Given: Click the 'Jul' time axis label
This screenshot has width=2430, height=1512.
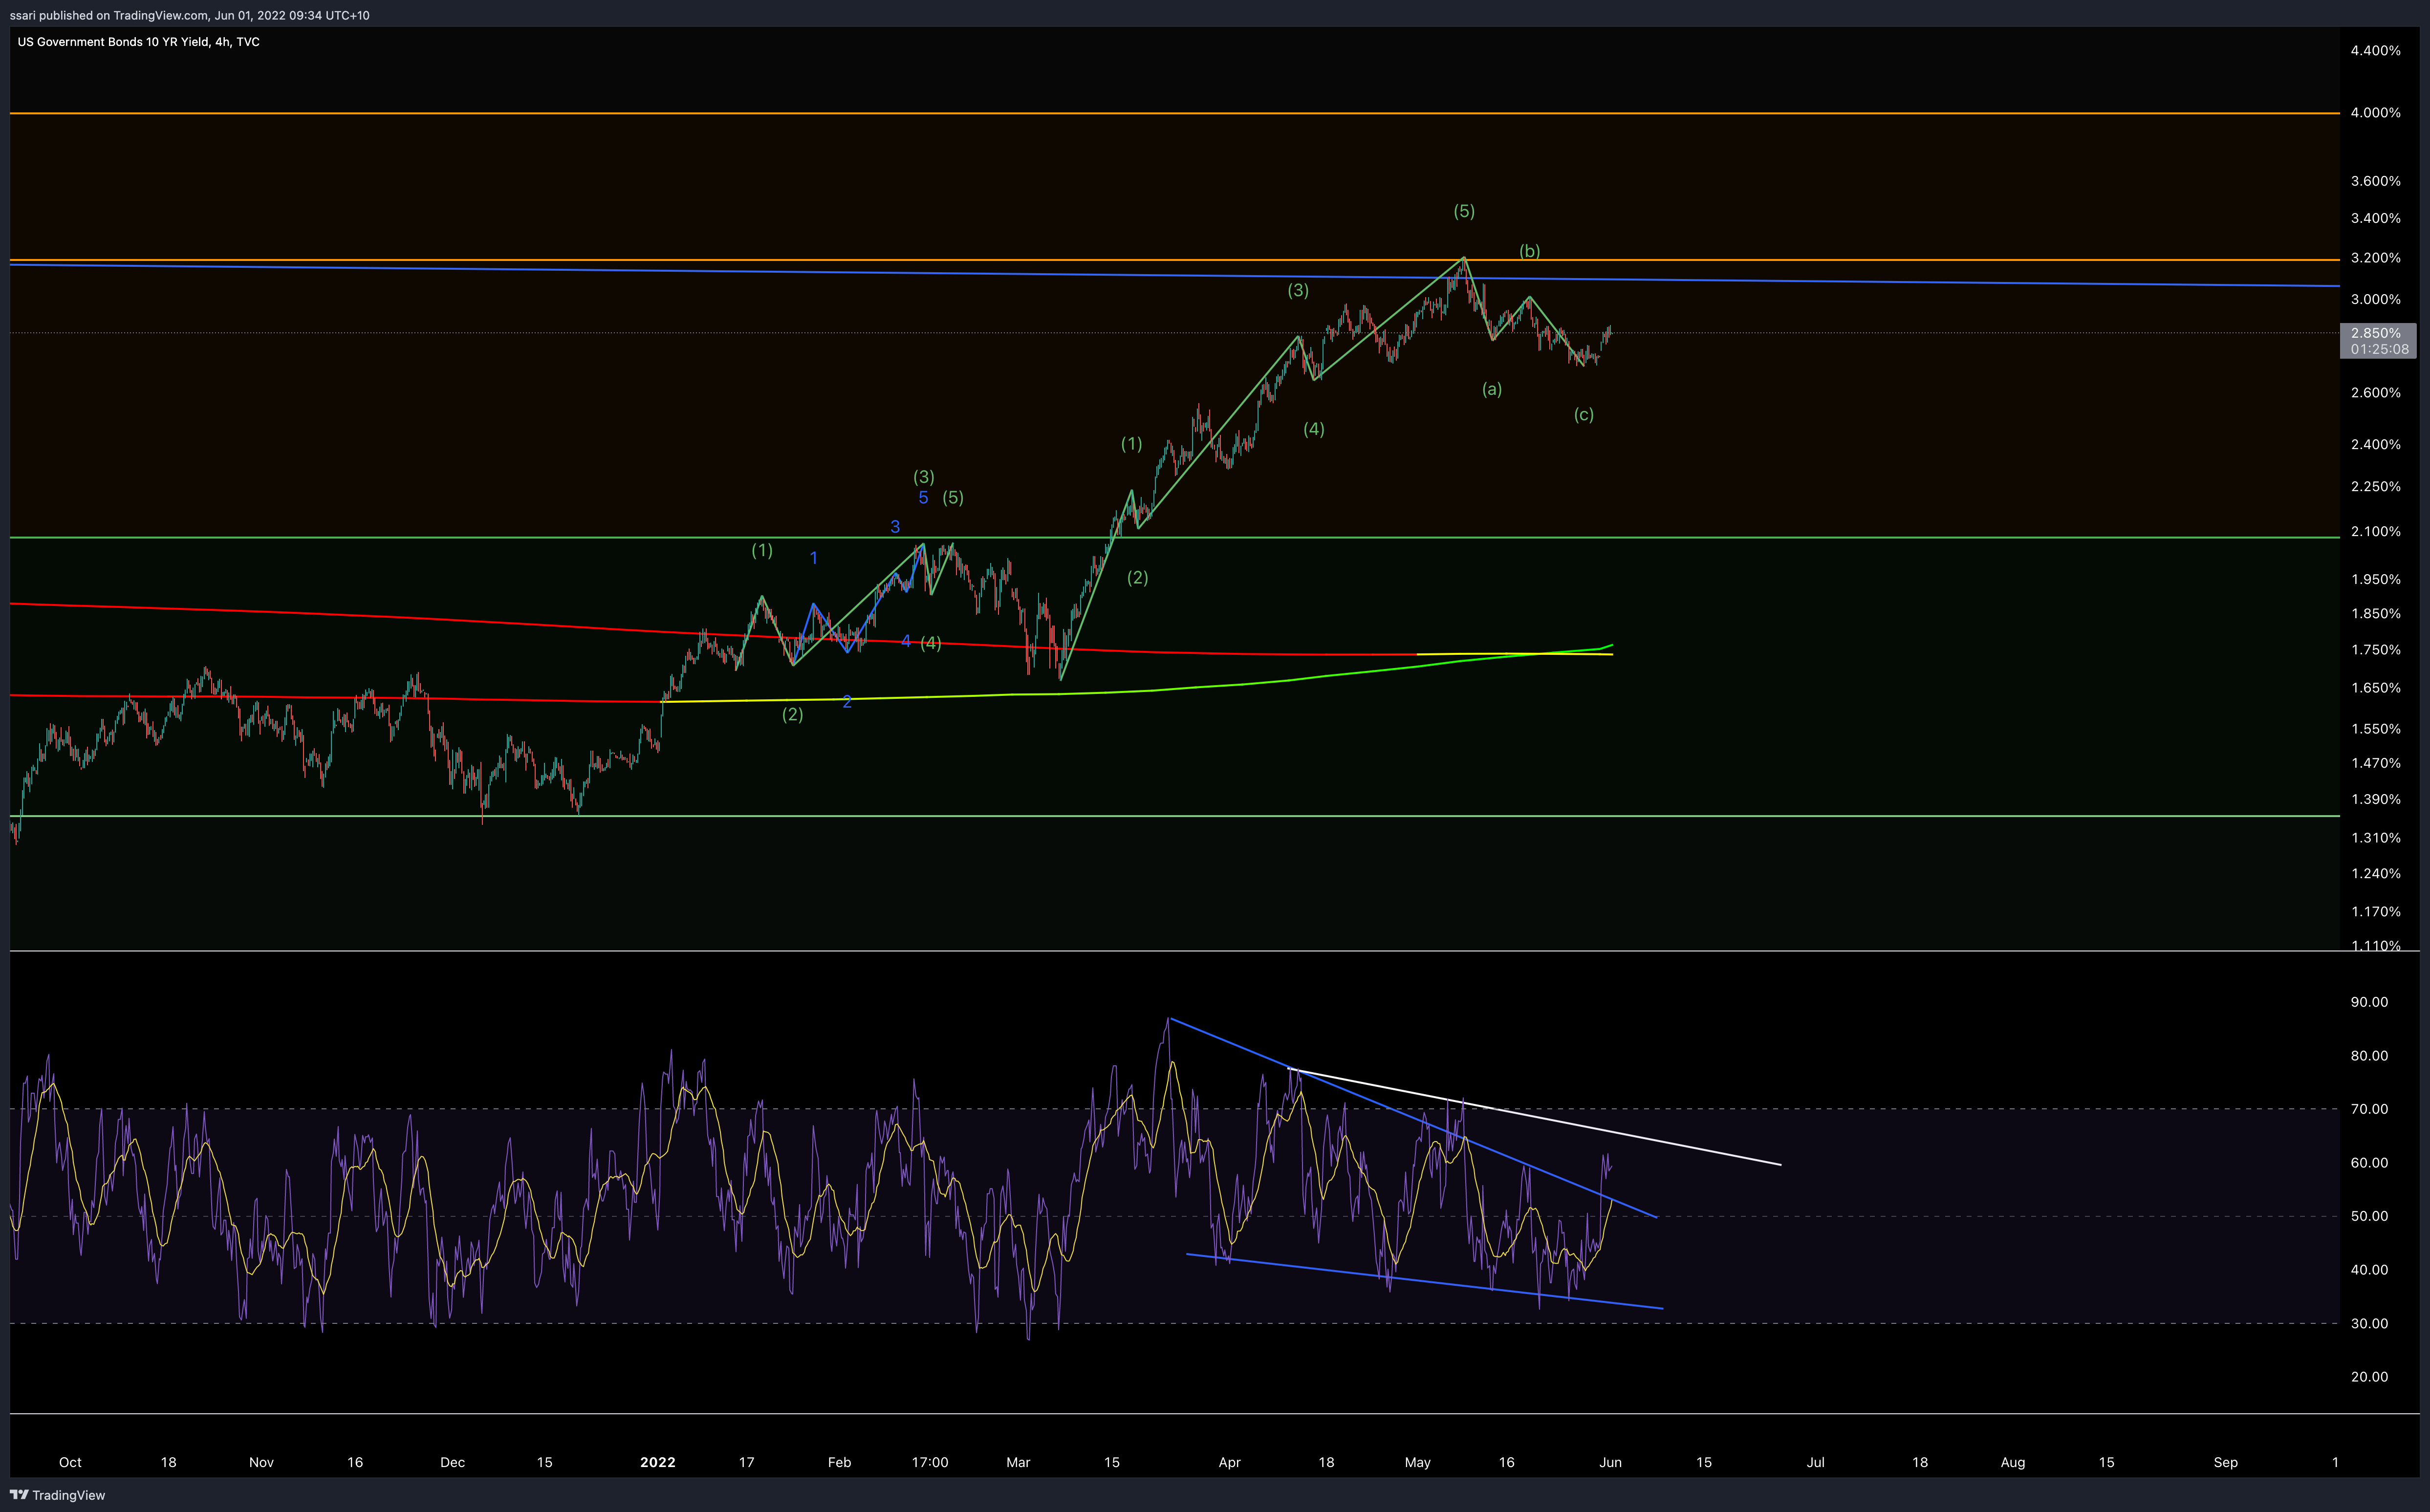Looking at the screenshot, I should pyautogui.click(x=1815, y=1462).
